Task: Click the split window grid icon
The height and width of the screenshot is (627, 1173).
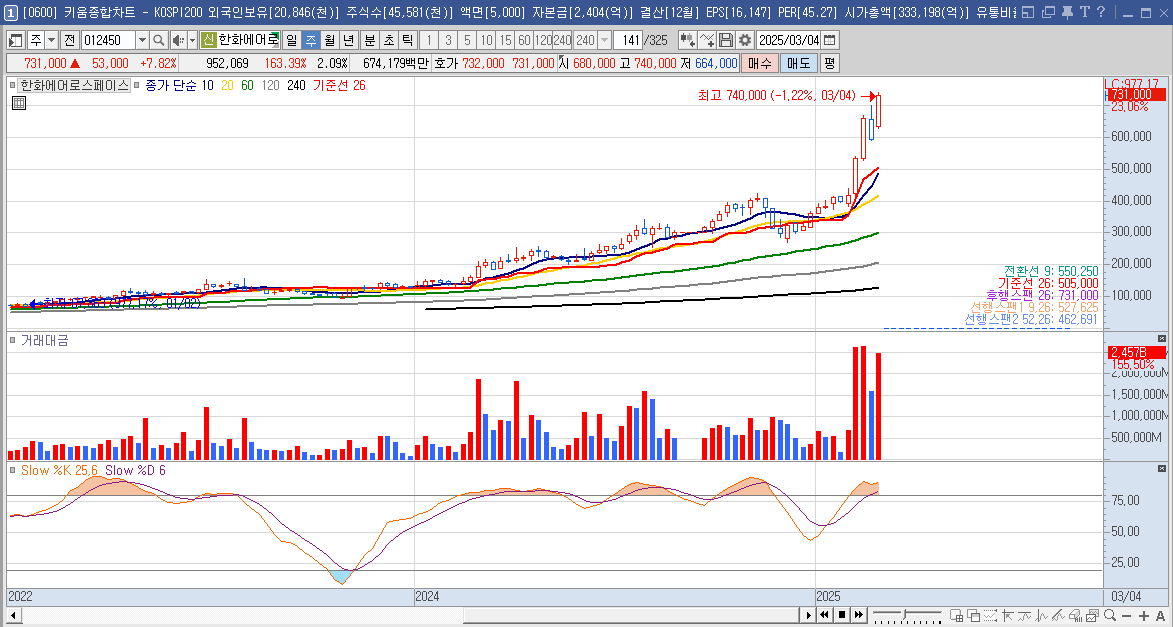Action: point(957,615)
